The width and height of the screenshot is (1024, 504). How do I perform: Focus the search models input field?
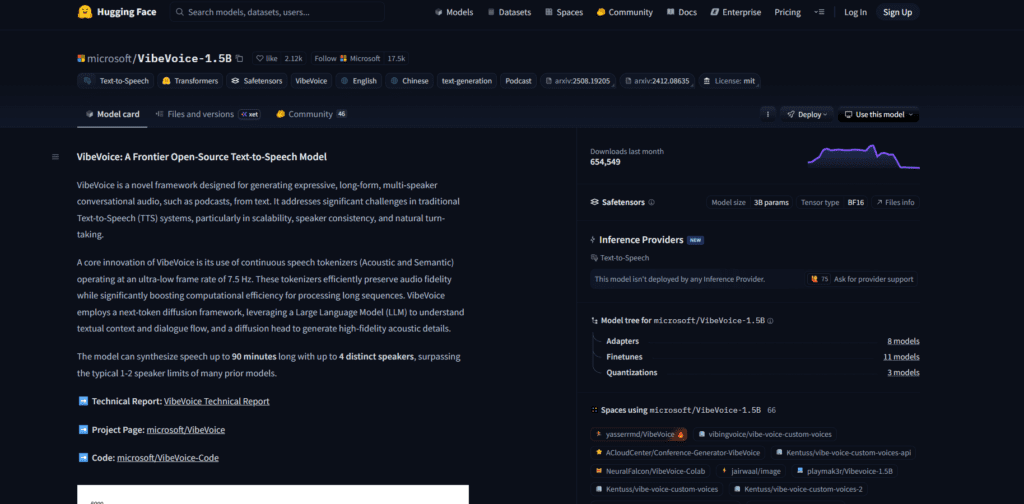[x=278, y=12]
